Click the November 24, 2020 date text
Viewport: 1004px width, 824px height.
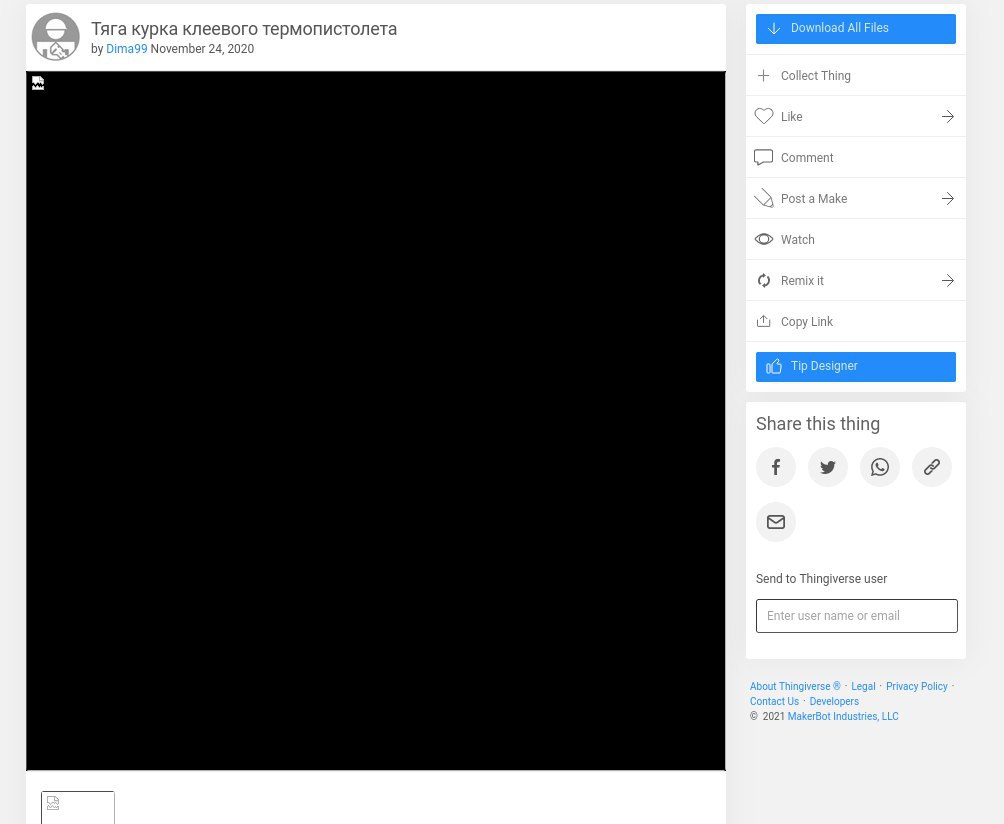click(202, 49)
